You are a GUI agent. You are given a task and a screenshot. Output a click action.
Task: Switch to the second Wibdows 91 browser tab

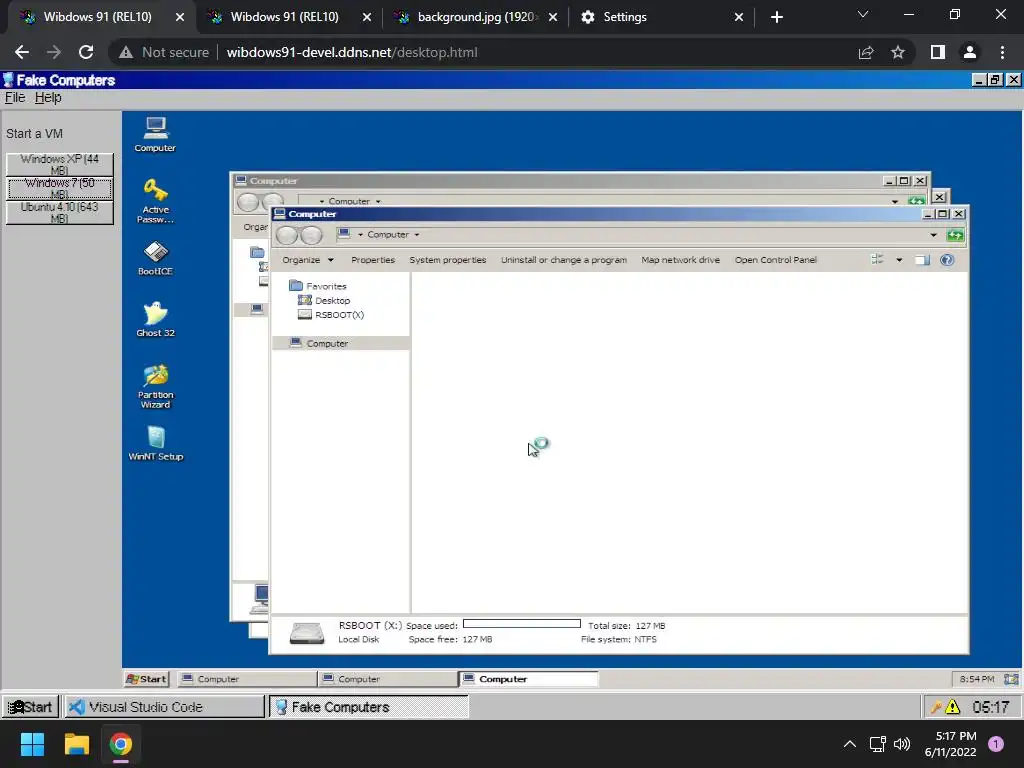click(288, 17)
